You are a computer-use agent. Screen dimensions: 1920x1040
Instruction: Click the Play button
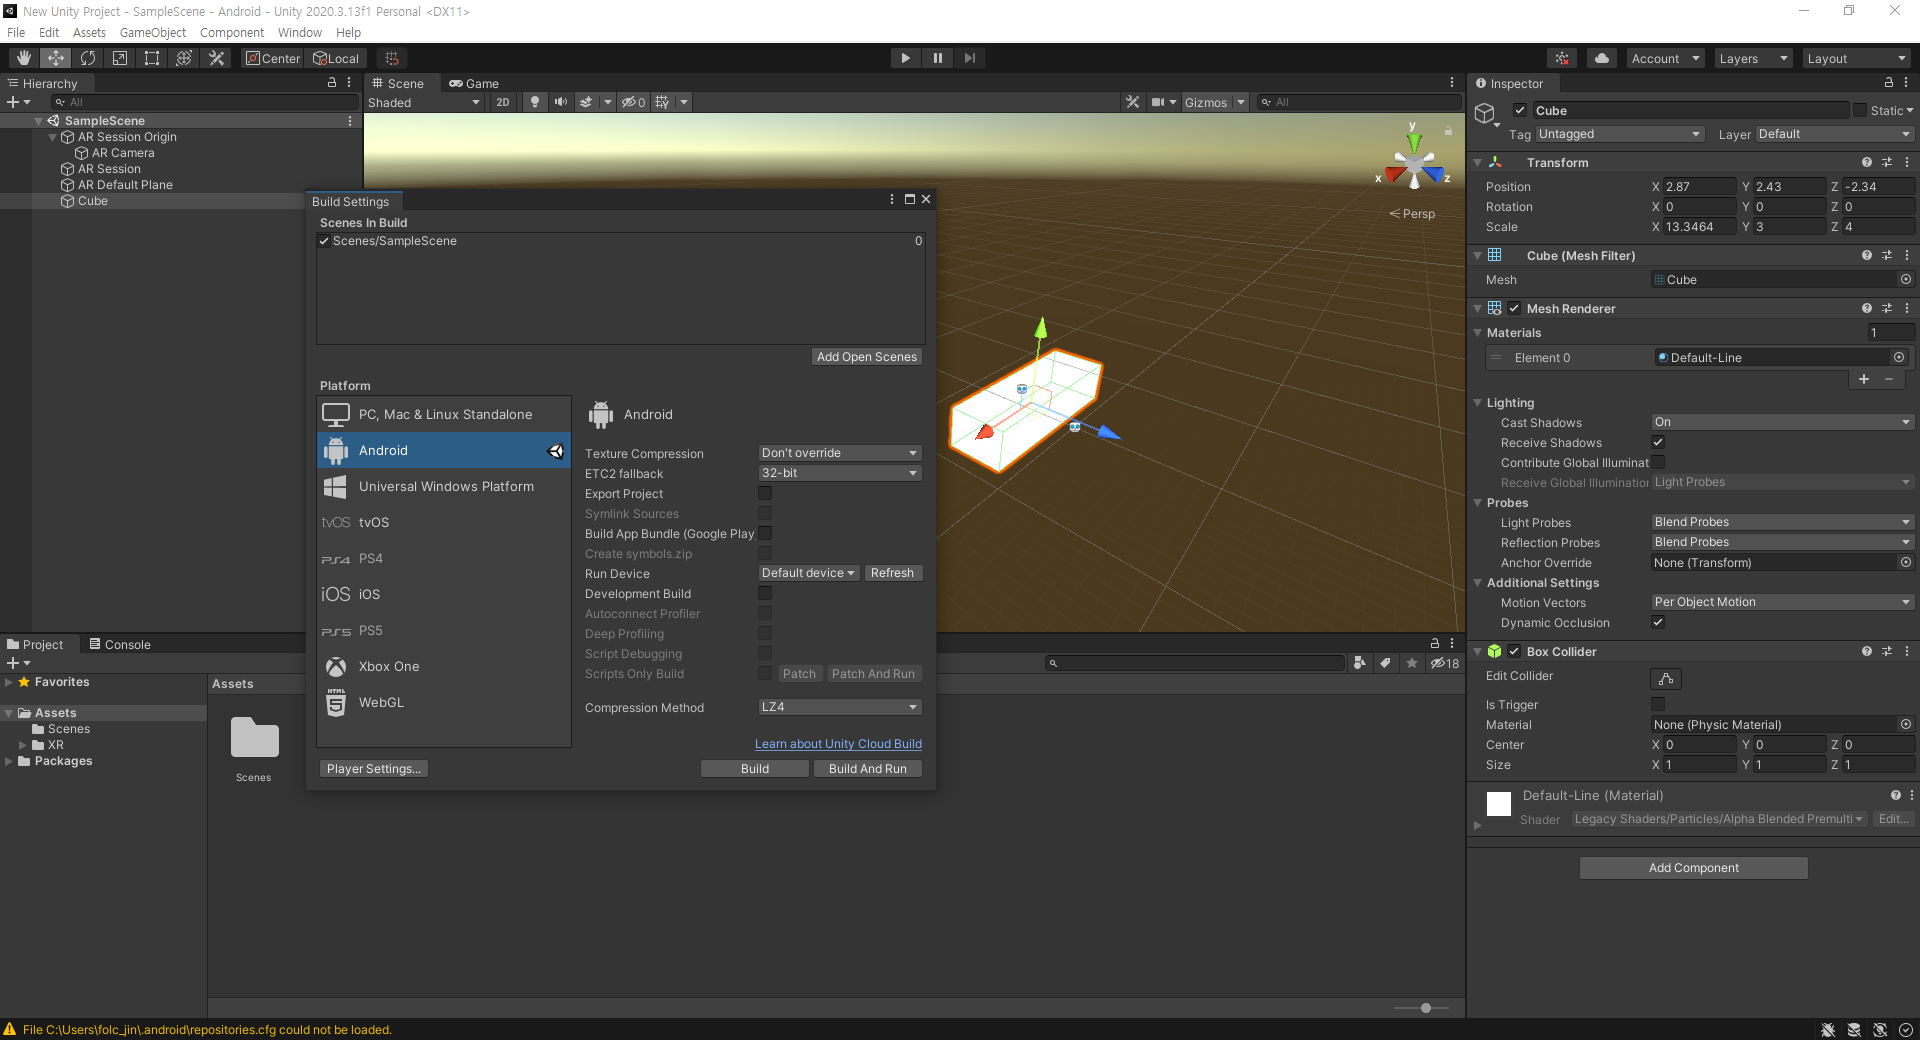(x=905, y=58)
